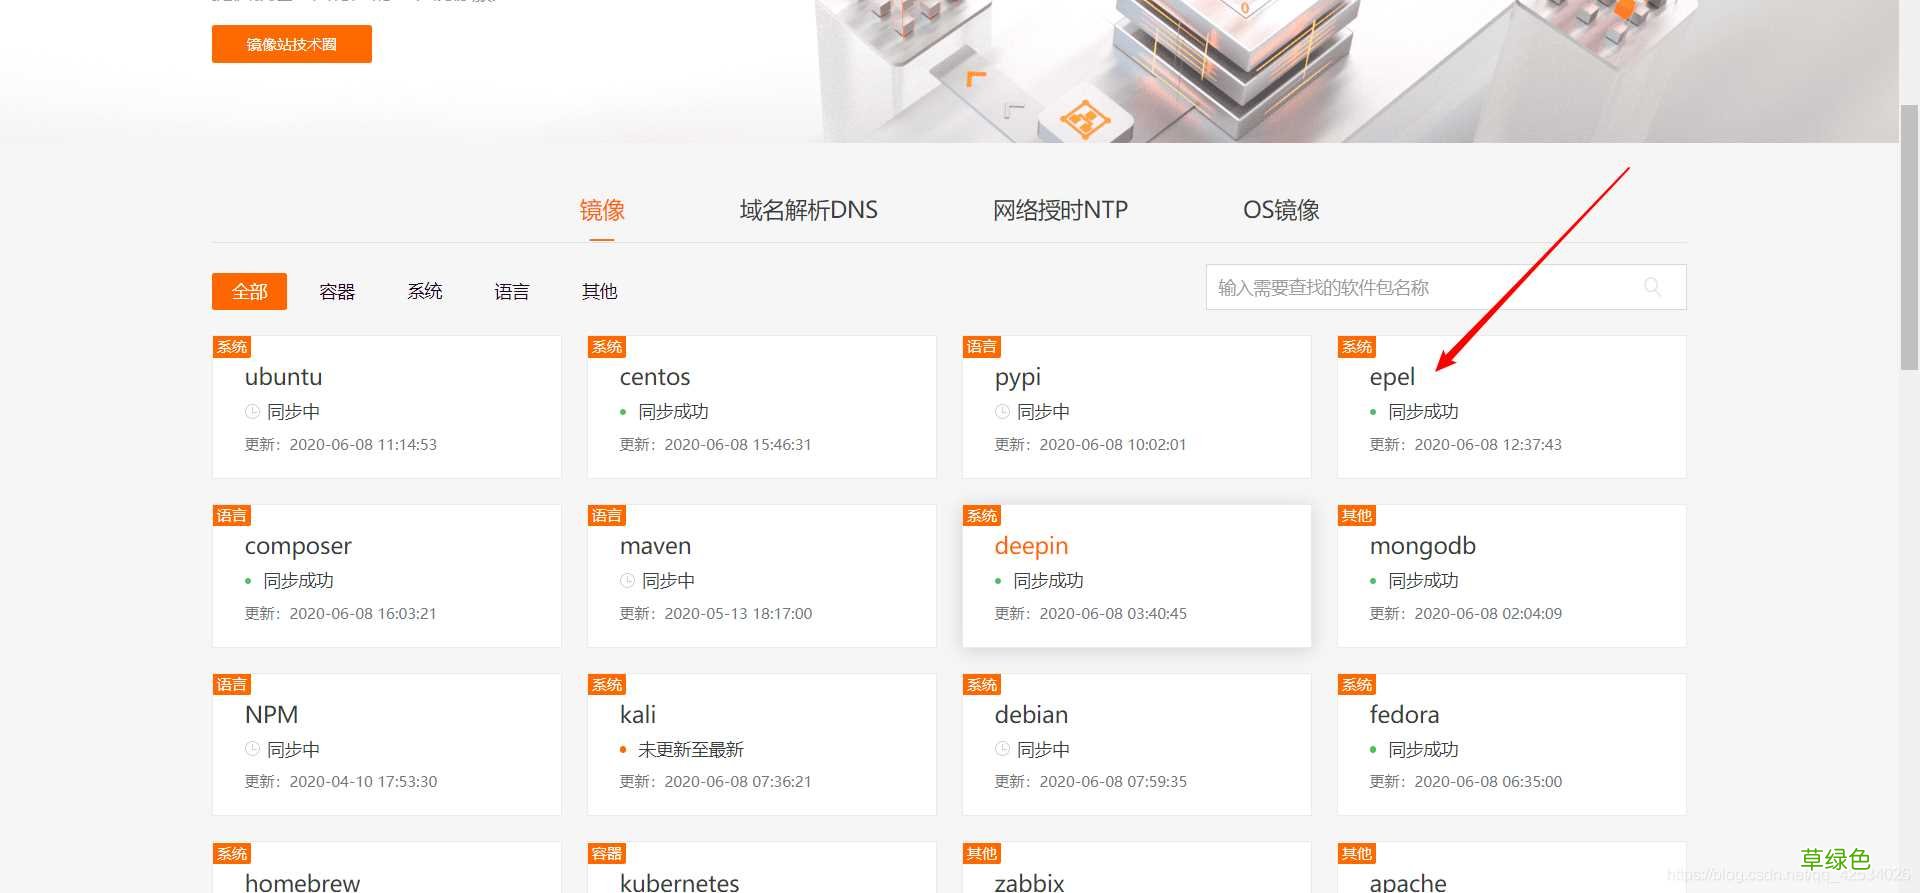Open the composer mirror

(298, 547)
